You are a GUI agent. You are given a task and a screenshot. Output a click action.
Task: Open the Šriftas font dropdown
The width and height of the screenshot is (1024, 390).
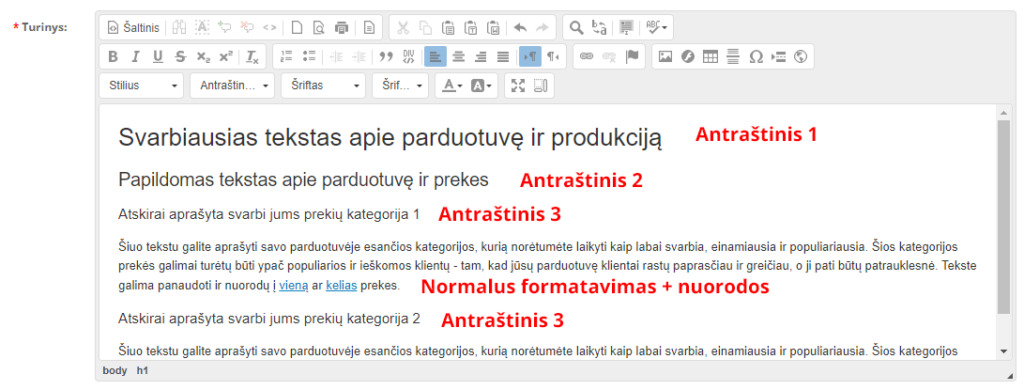click(323, 86)
